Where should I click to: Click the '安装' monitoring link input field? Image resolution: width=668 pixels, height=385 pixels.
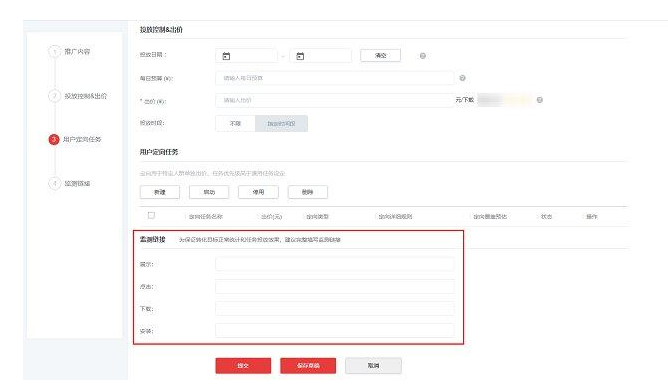335,330
